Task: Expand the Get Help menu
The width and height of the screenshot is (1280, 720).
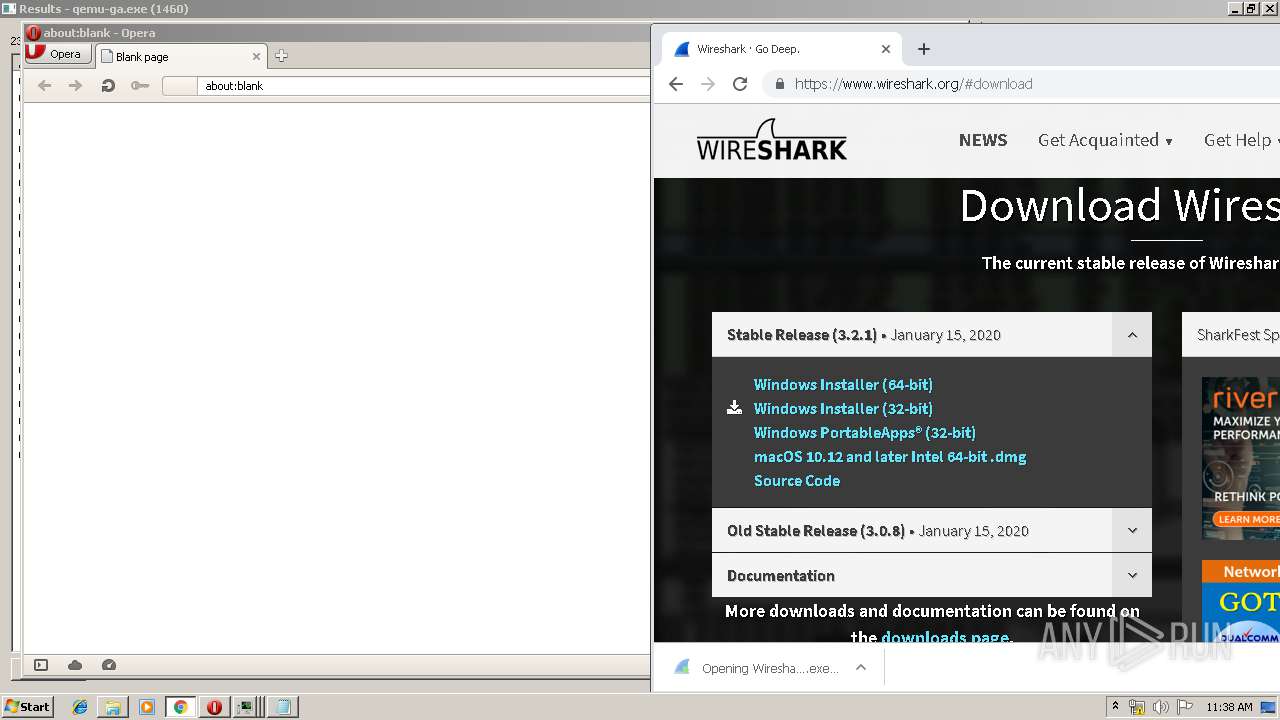Action: 1241,140
